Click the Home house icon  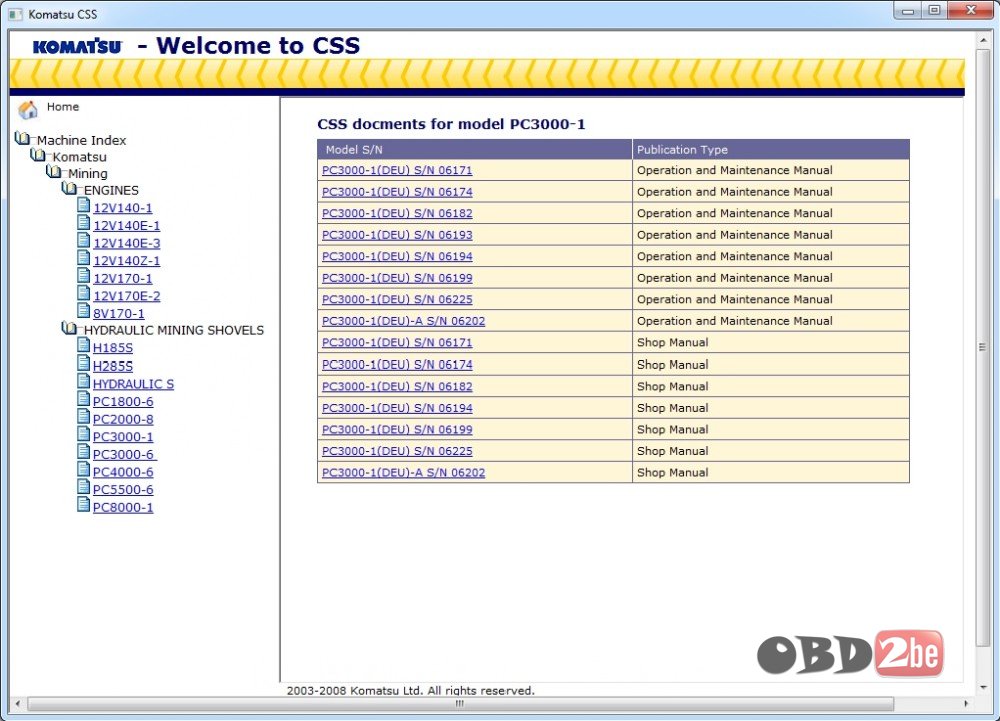27,110
